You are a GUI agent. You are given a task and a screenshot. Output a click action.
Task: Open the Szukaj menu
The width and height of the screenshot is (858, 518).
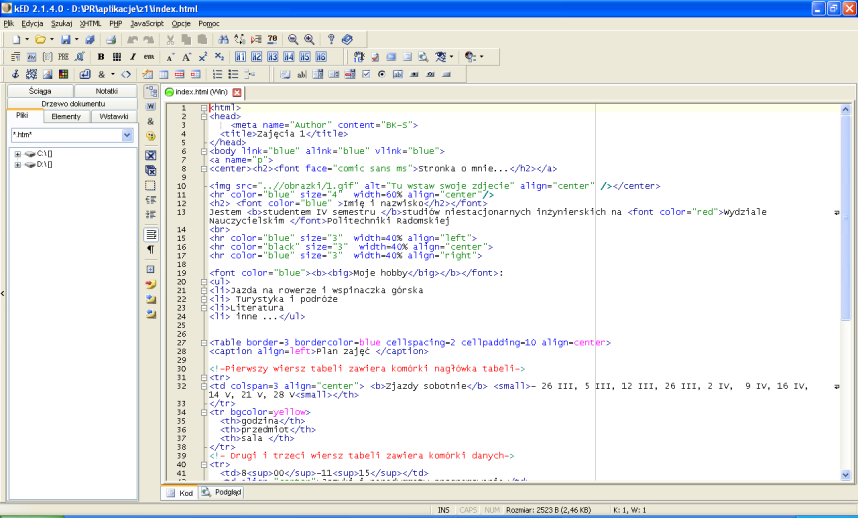[61, 24]
